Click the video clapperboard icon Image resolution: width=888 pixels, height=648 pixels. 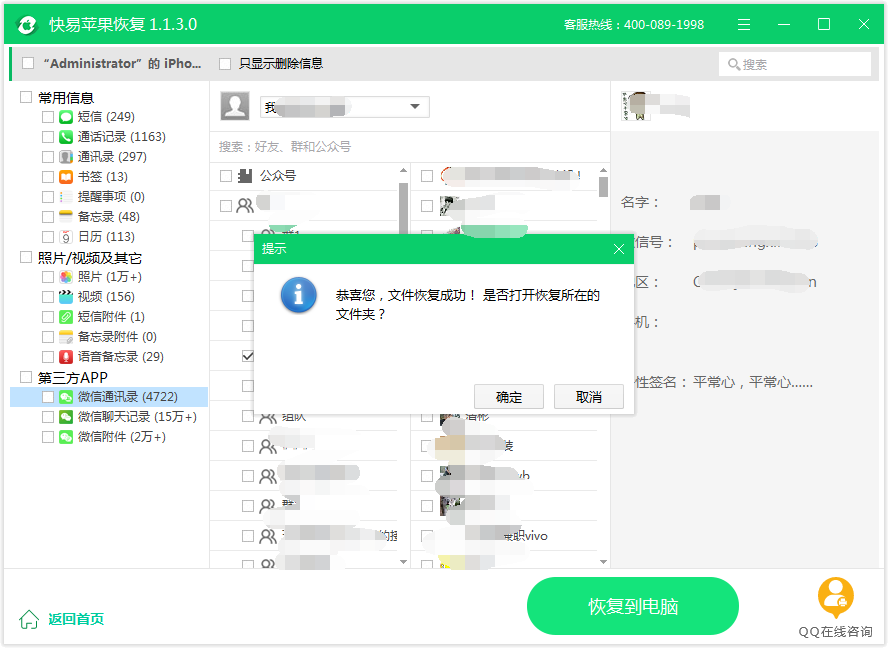pos(66,297)
